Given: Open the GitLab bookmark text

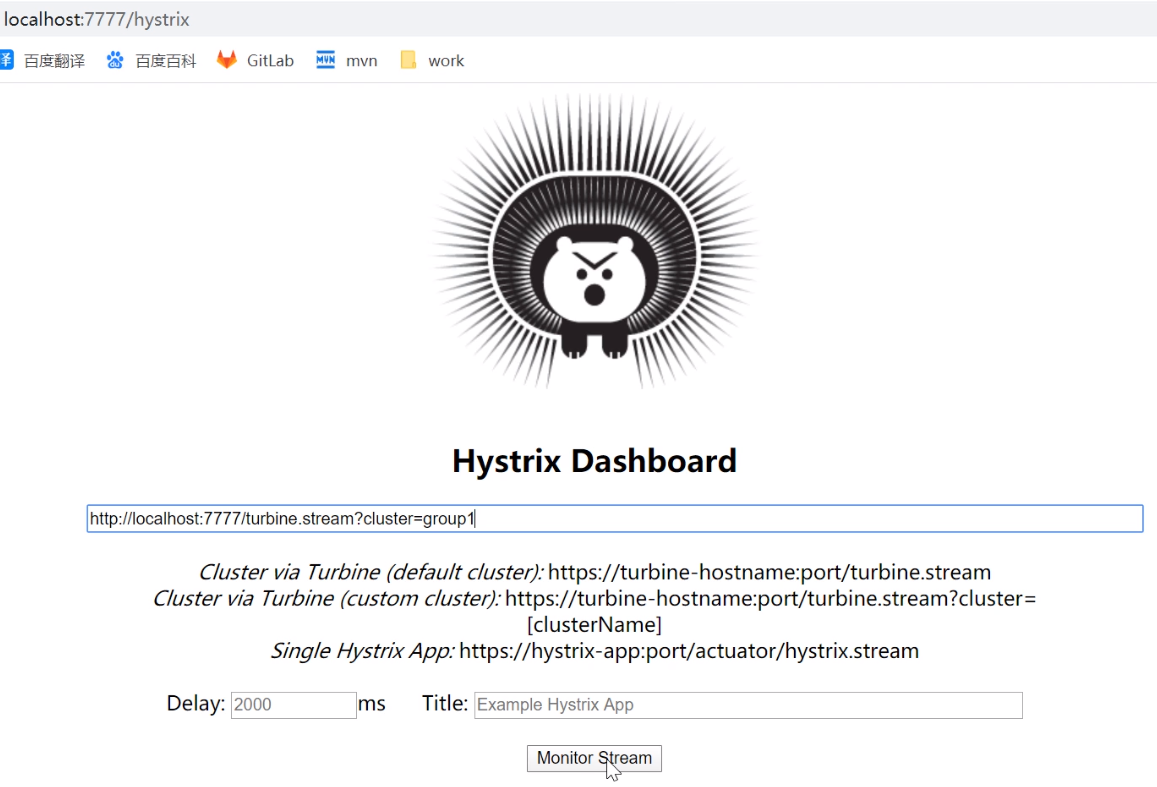Looking at the screenshot, I should tap(270, 61).
